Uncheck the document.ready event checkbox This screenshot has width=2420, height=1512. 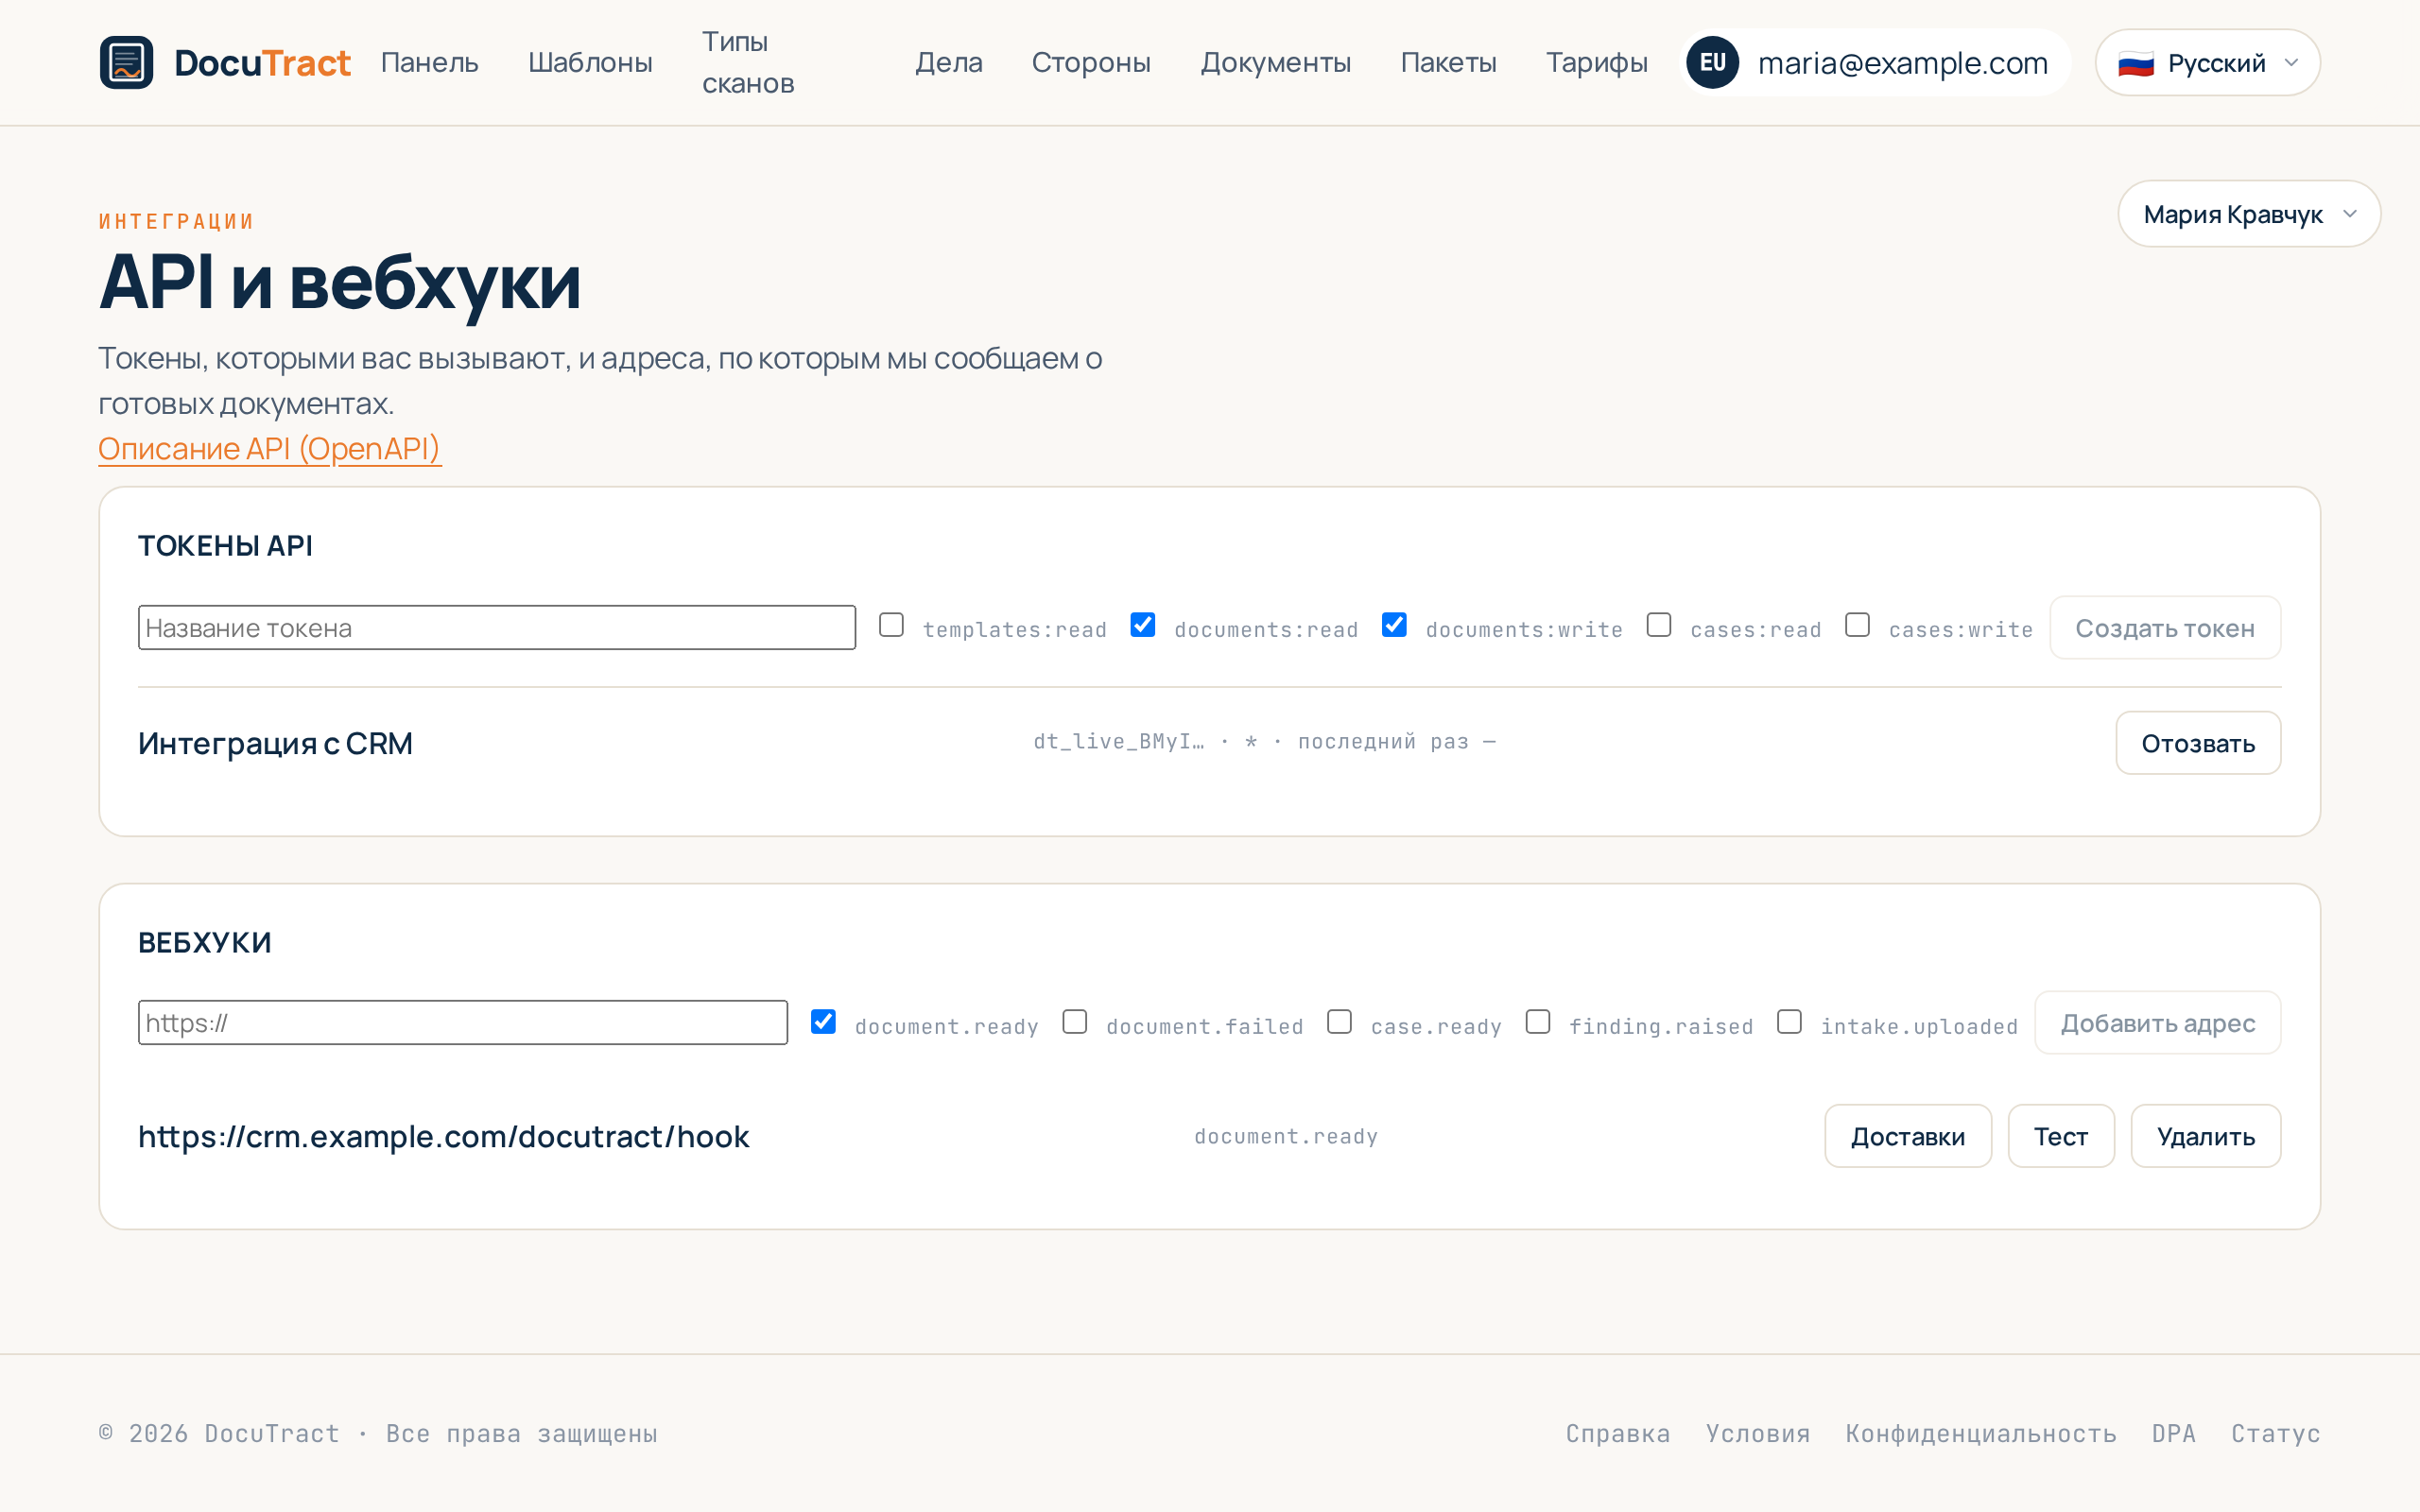click(823, 1021)
